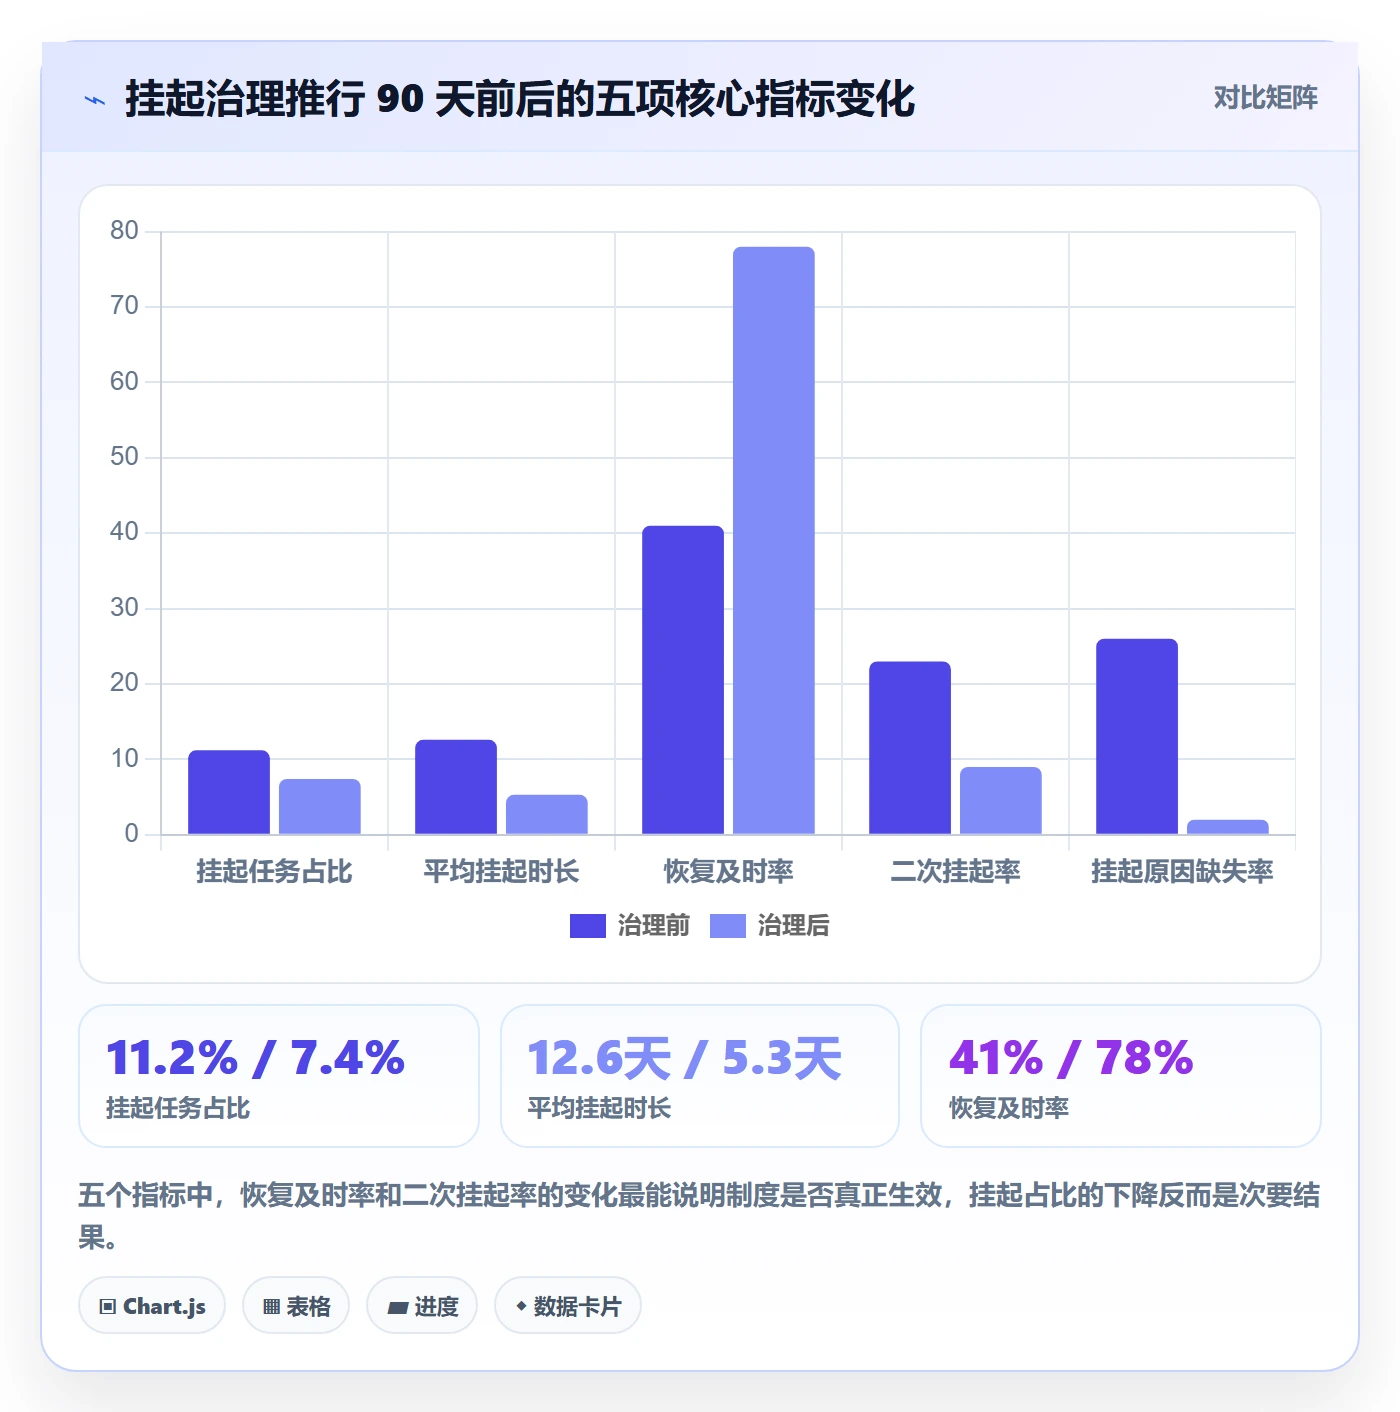
Task: Click the 平均挂起时长 x-axis label
Action: 501,872
